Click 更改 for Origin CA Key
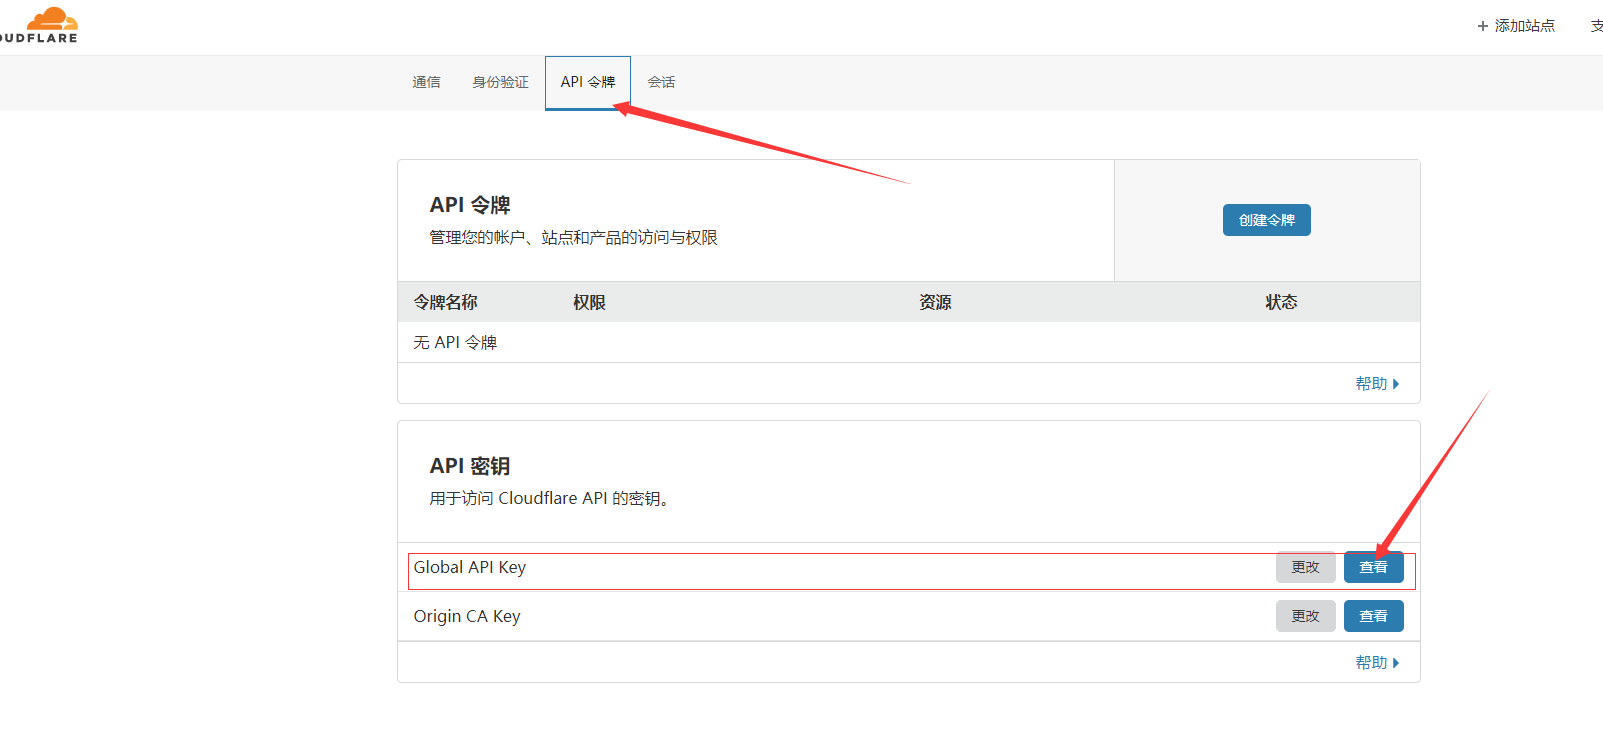This screenshot has width=1603, height=751. pos(1305,616)
